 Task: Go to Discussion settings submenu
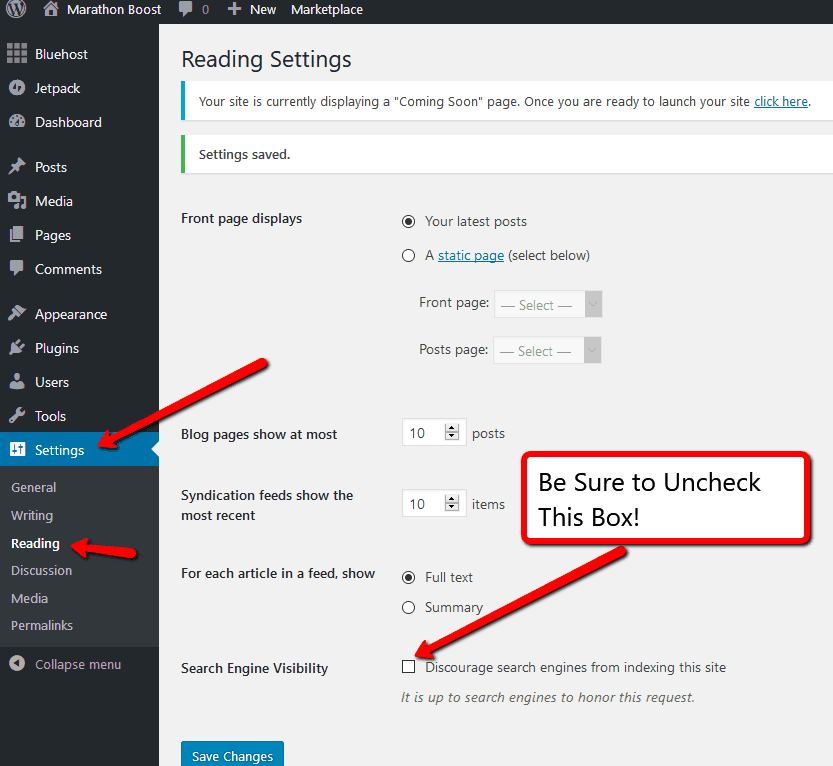pos(41,571)
